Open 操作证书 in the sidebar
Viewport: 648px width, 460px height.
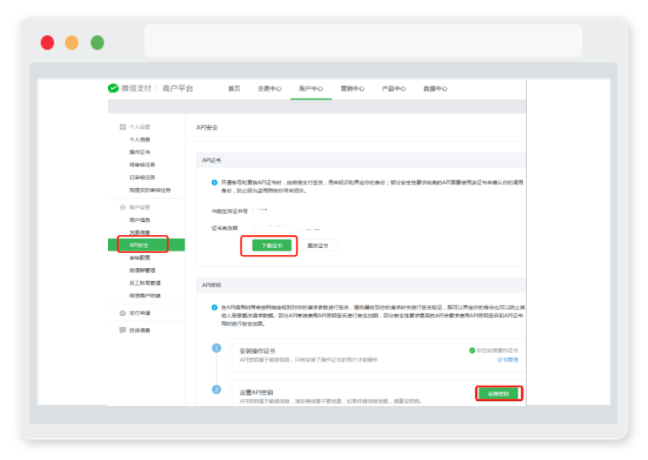(x=140, y=152)
